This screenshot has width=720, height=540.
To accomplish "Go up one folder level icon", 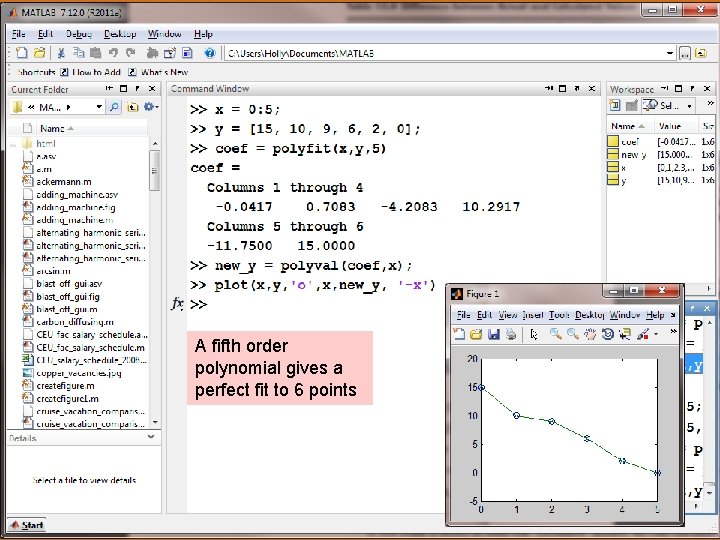I will coord(701,53).
